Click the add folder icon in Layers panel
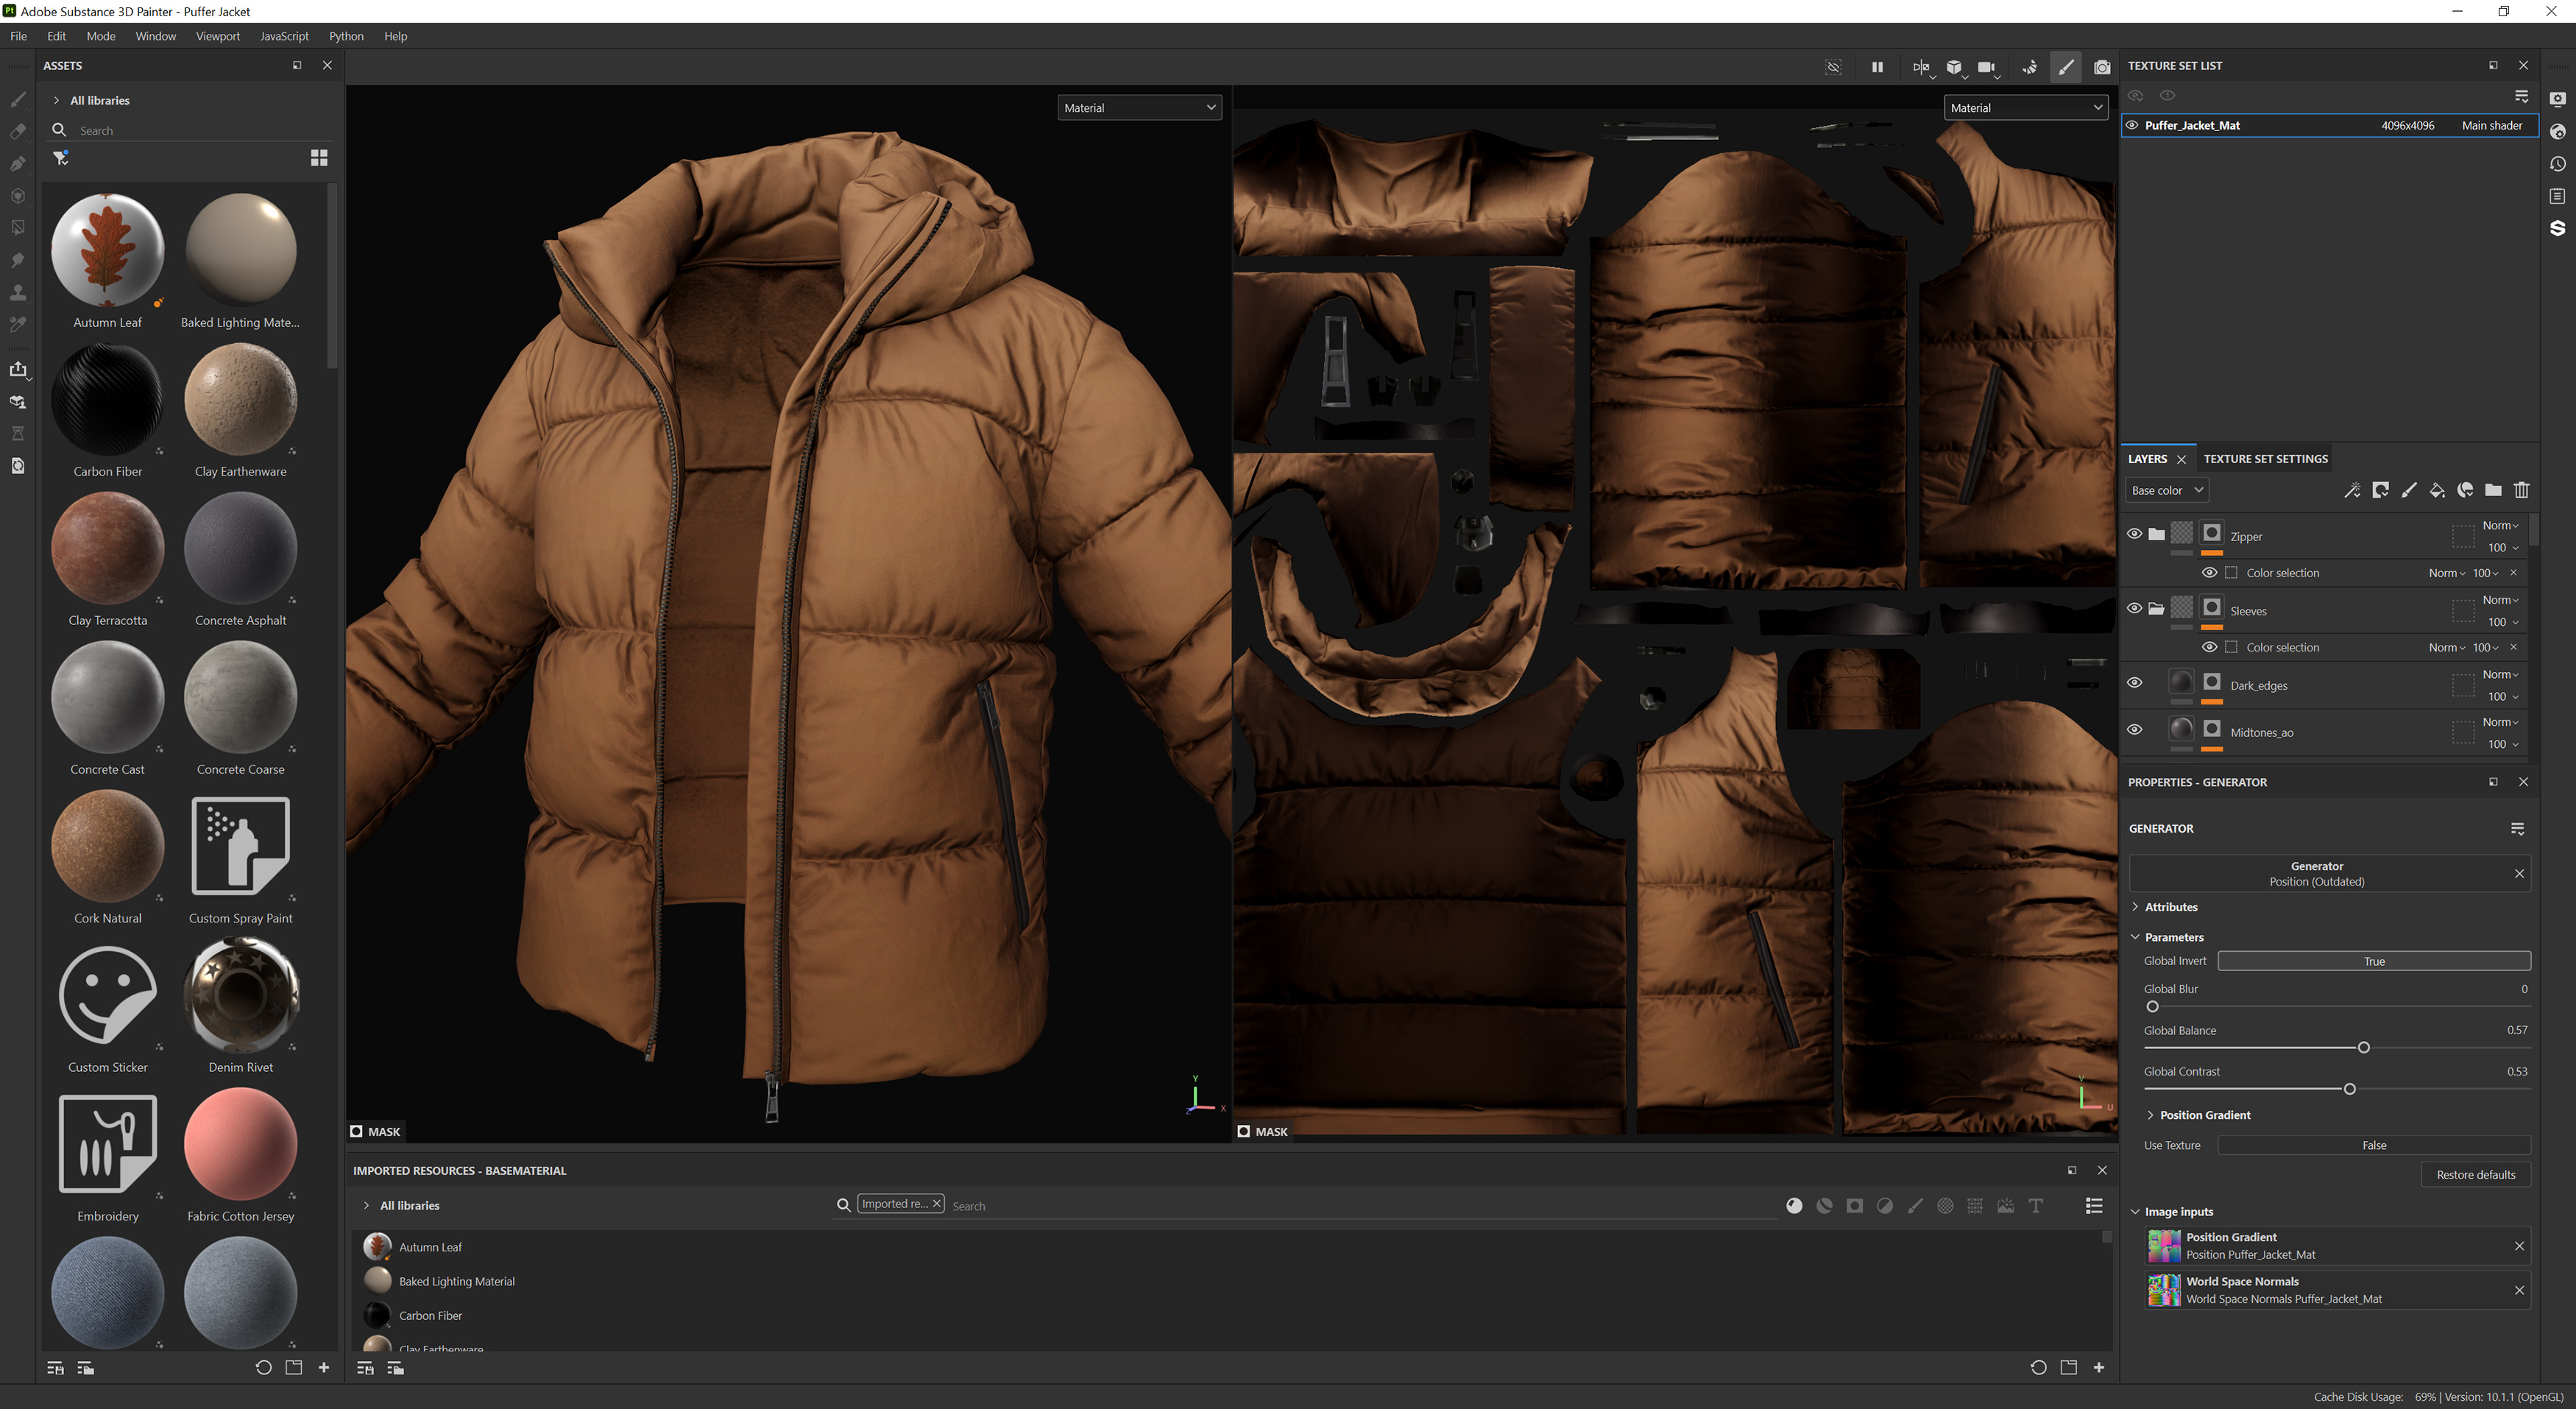Viewport: 2576px width, 1409px height. [x=2494, y=490]
